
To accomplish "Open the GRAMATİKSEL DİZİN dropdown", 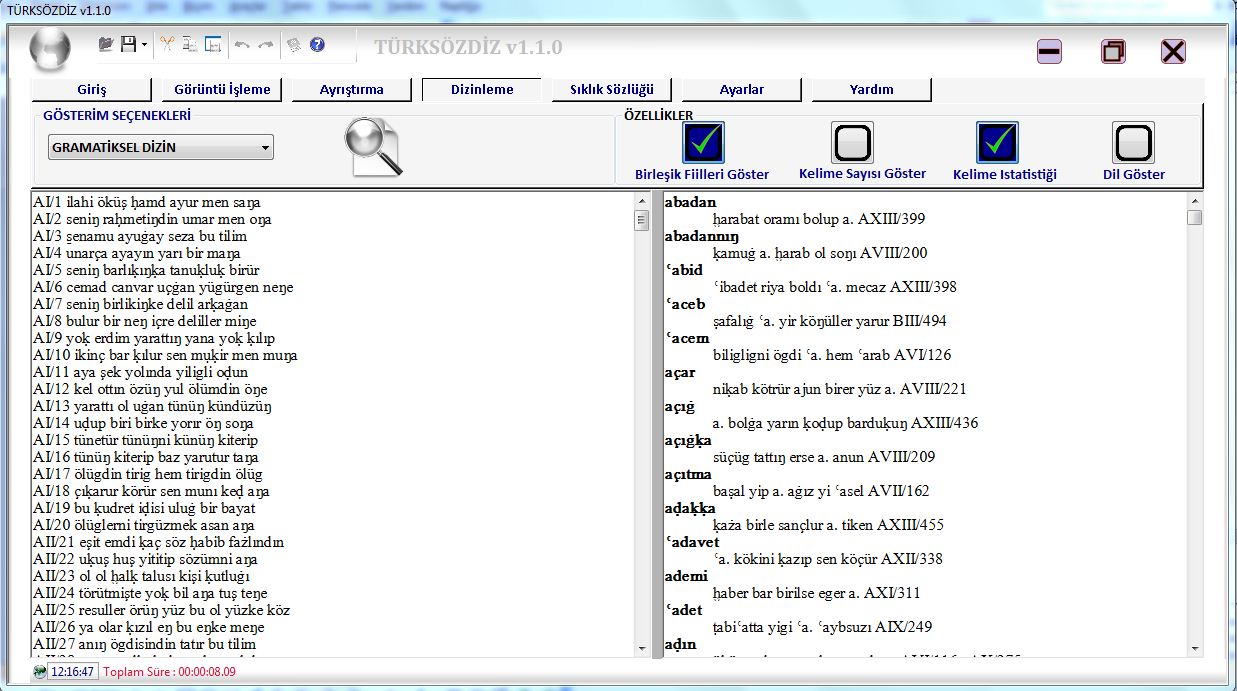I will (161, 148).
